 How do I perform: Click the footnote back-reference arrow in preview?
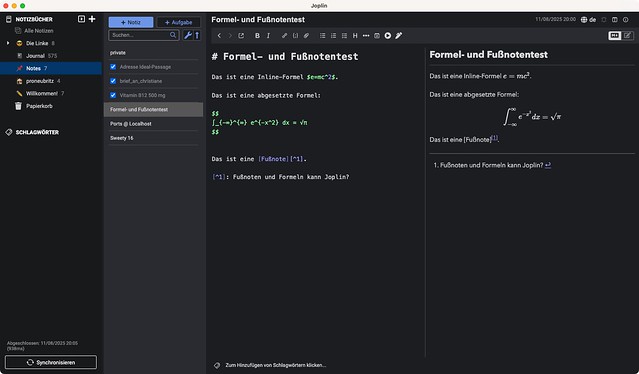548,165
